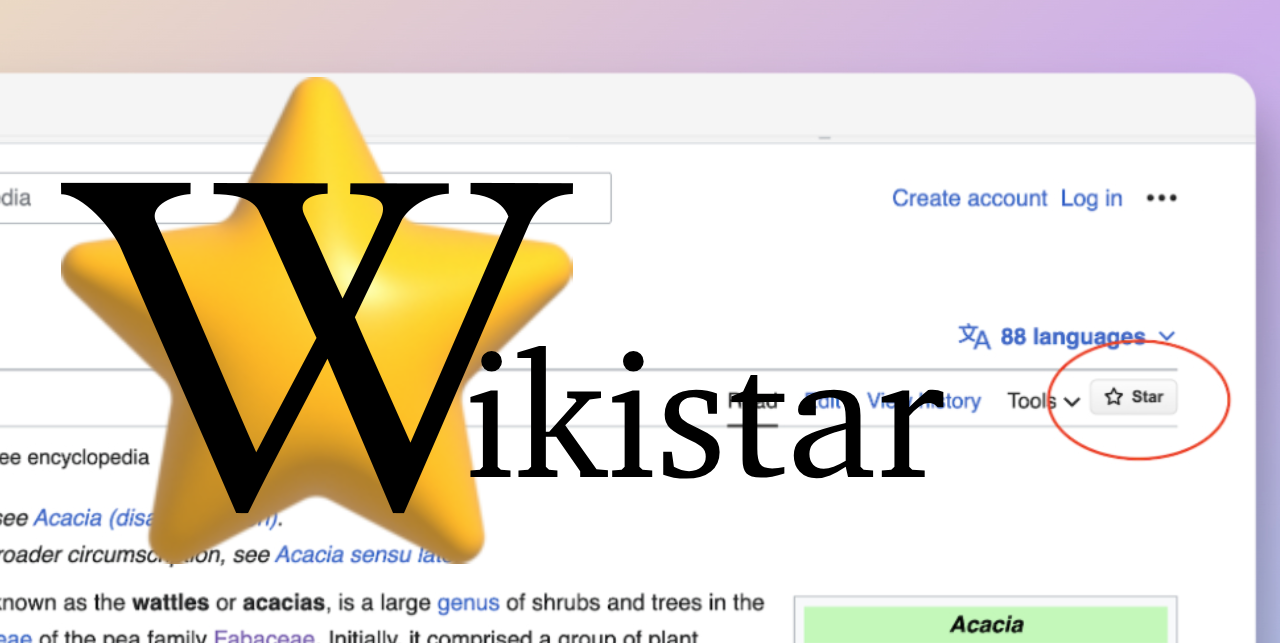Open the Create account link

pyautogui.click(x=969, y=198)
